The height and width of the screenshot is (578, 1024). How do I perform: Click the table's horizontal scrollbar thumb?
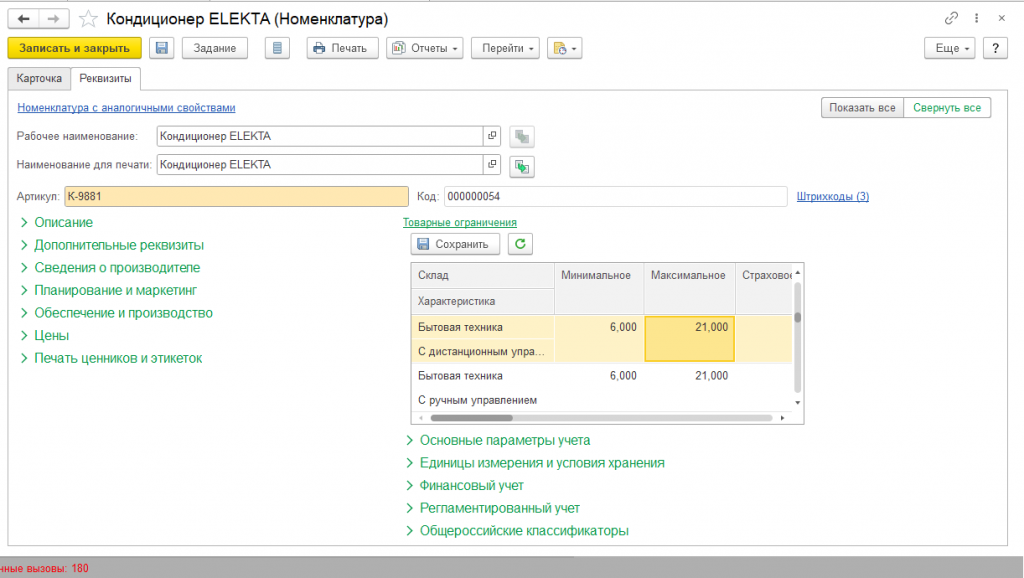coord(472,418)
